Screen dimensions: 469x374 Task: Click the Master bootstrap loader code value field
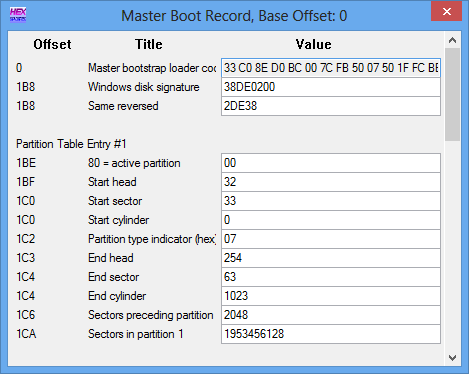pyautogui.click(x=331, y=68)
